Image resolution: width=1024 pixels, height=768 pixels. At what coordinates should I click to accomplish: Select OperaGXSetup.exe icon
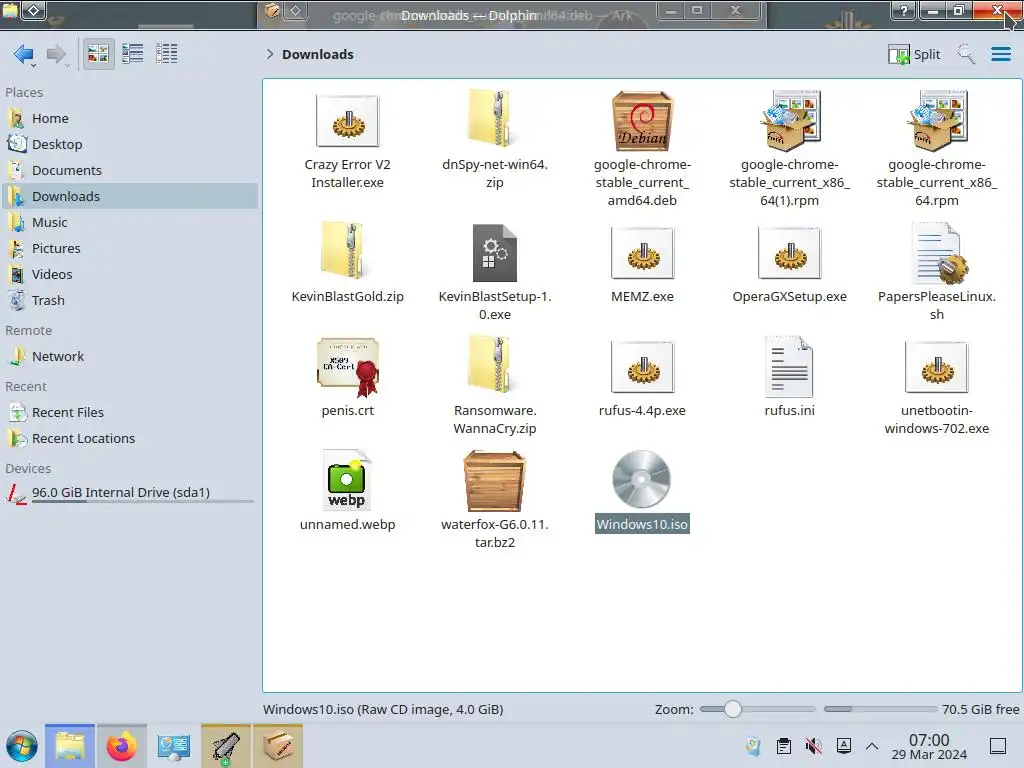point(790,253)
